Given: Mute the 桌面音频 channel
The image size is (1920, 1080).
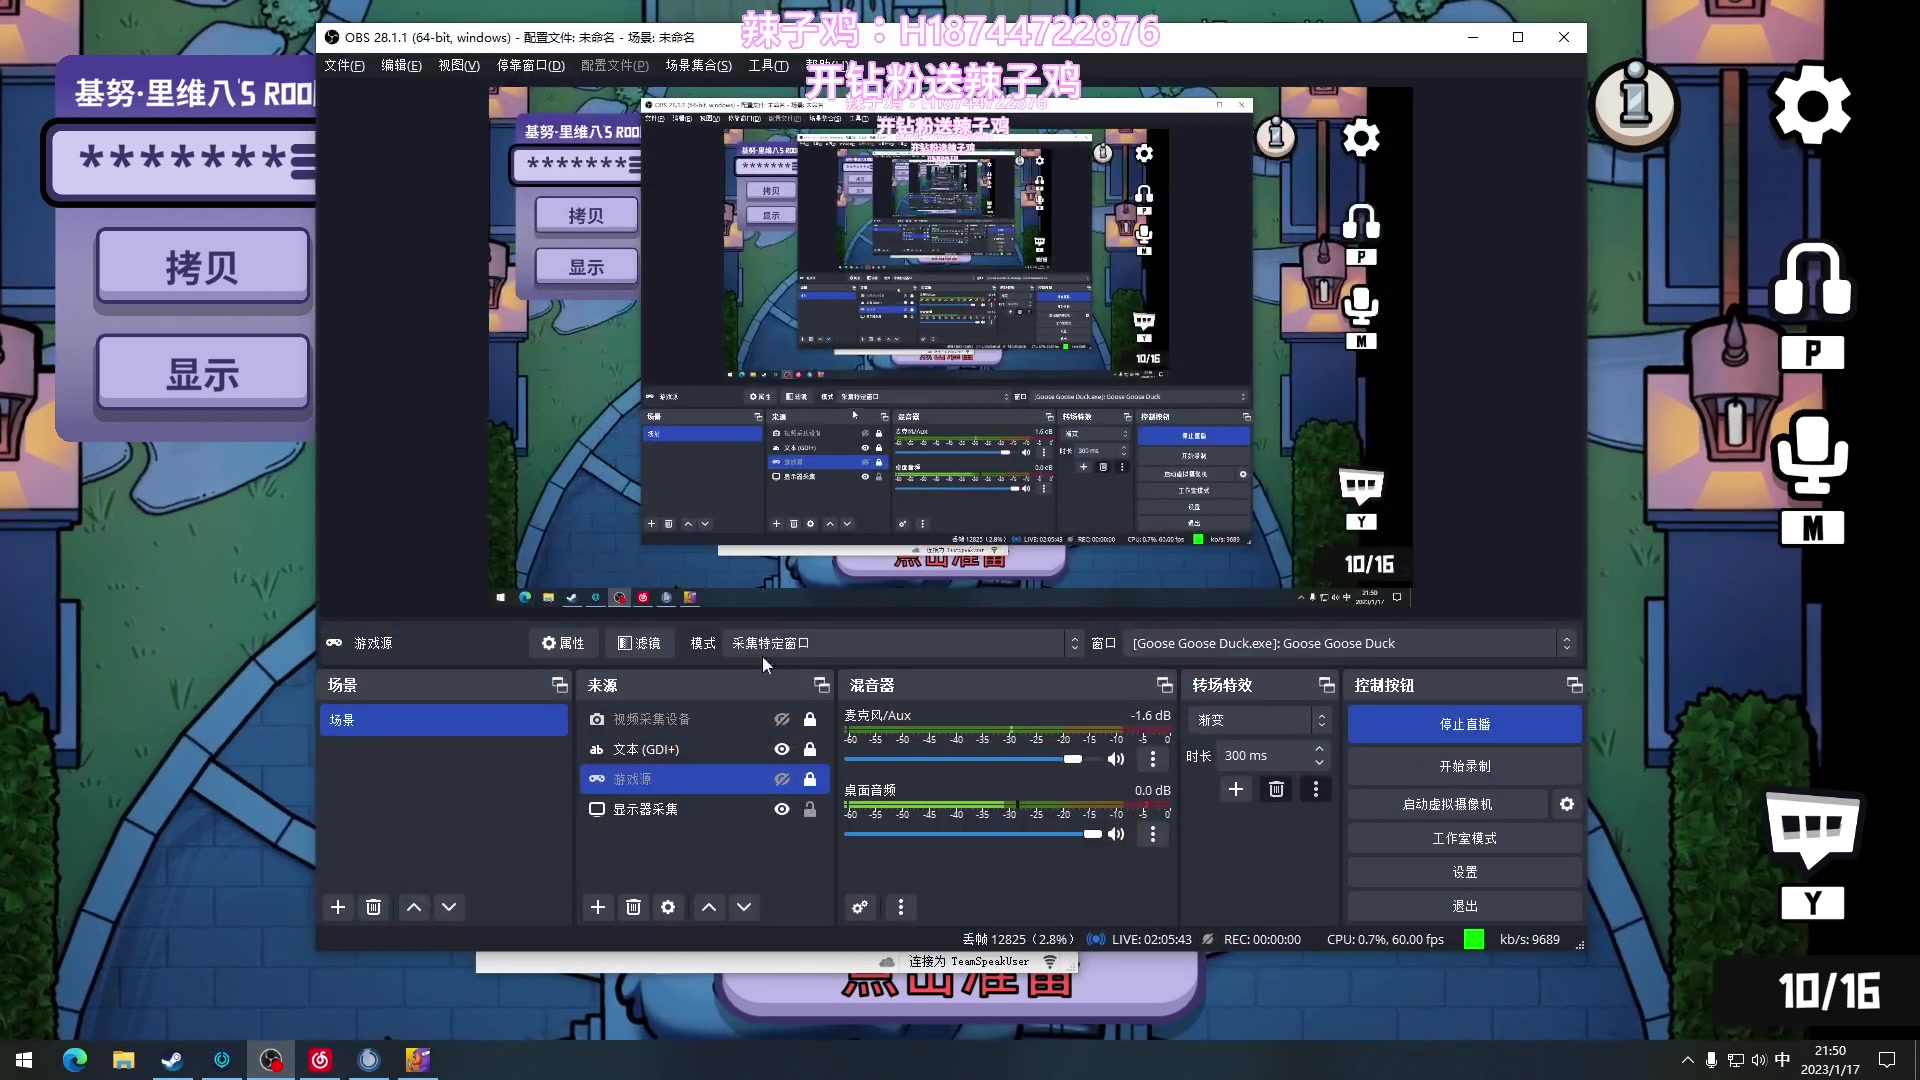Looking at the screenshot, I should point(1116,834).
